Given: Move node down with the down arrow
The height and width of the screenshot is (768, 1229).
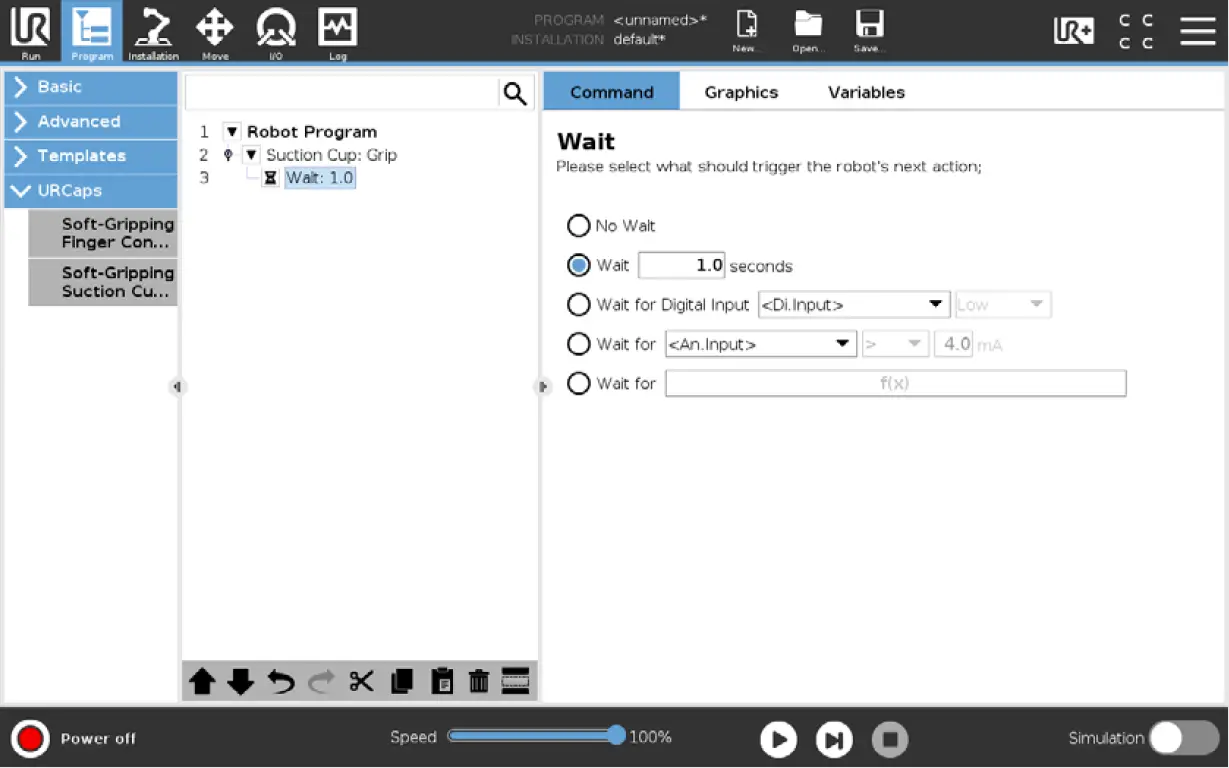Looking at the screenshot, I should [x=240, y=682].
